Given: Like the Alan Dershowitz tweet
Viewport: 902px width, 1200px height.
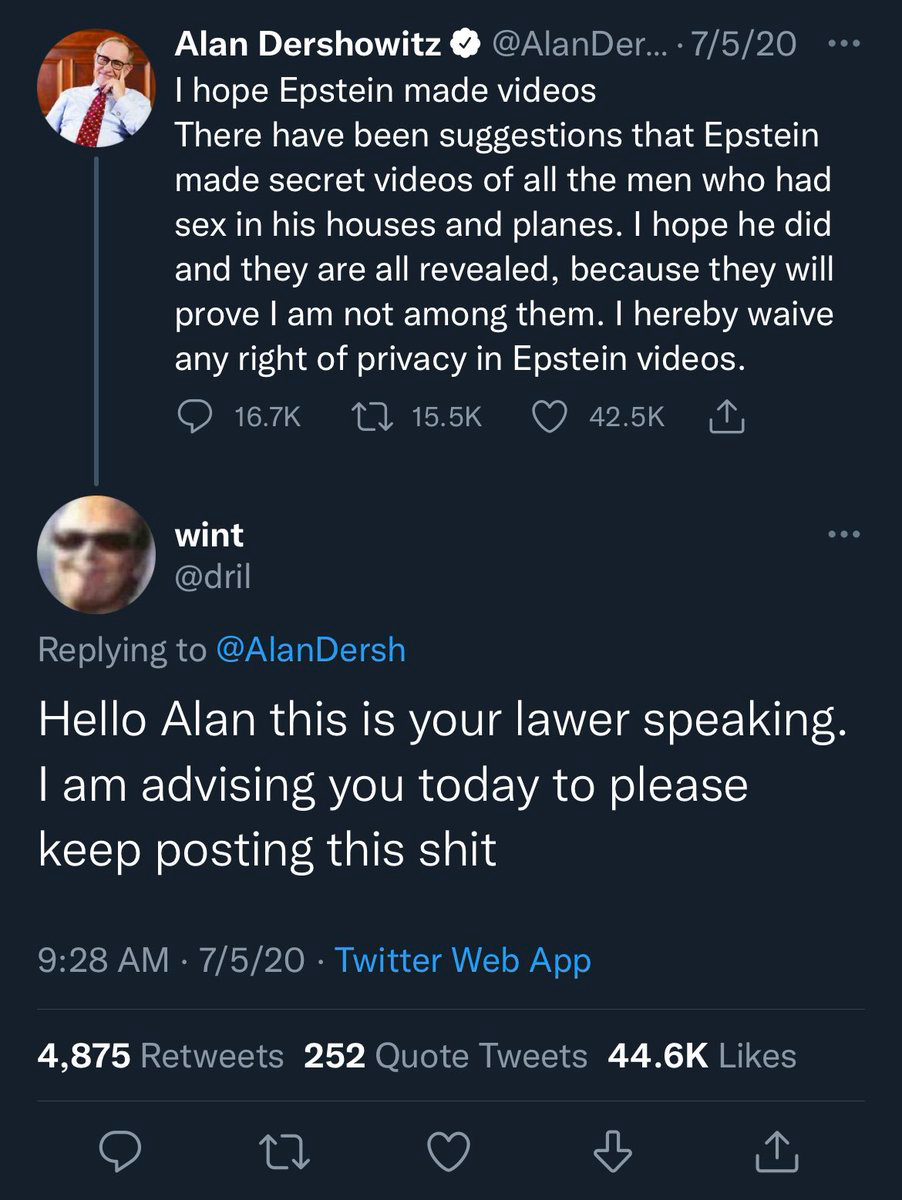Looking at the screenshot, I should (549, 417).
